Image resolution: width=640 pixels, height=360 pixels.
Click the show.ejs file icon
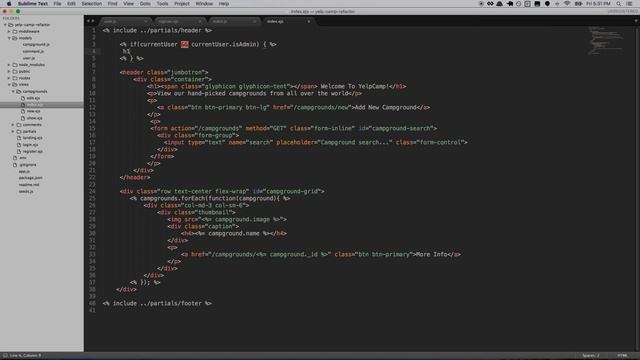[23, 118]
